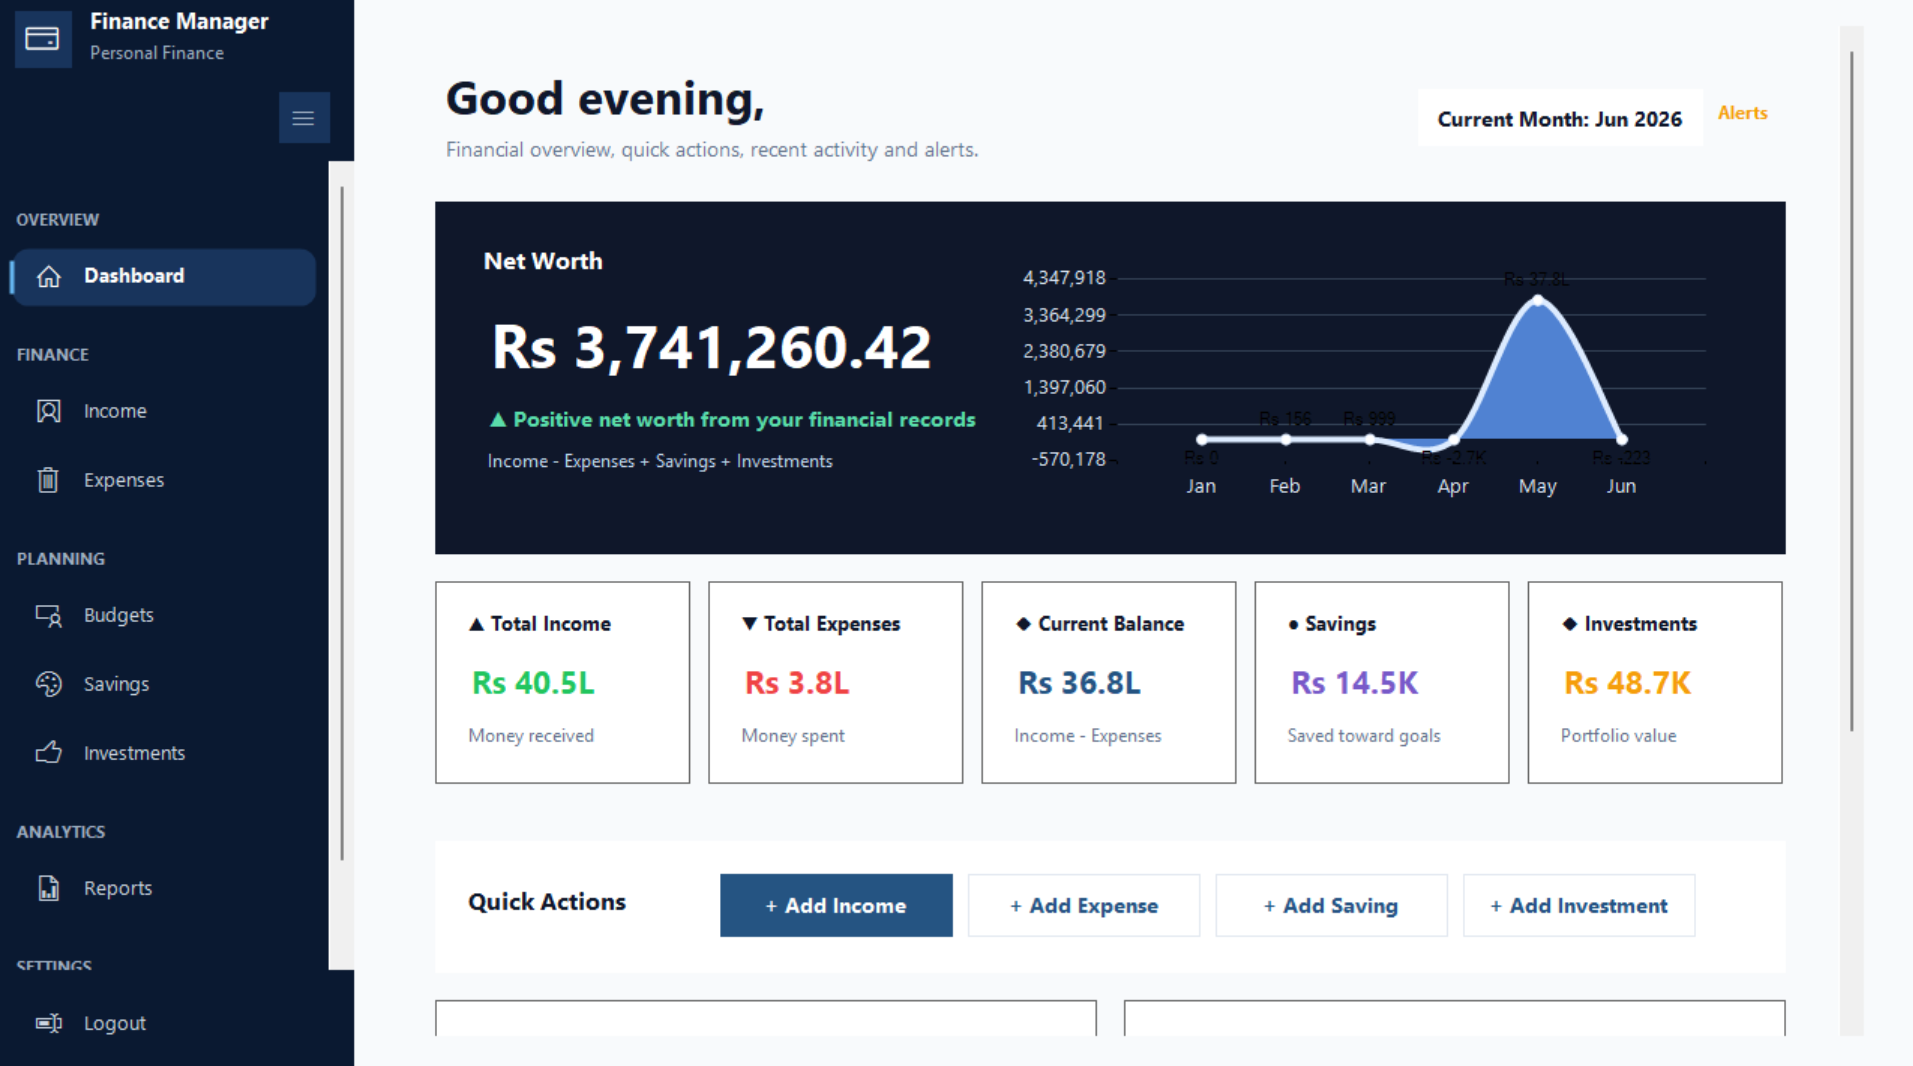Click the Rs 3.8L expenses amount
This screenshot has height=1066, width=1913.
click(x=797, y=684)
